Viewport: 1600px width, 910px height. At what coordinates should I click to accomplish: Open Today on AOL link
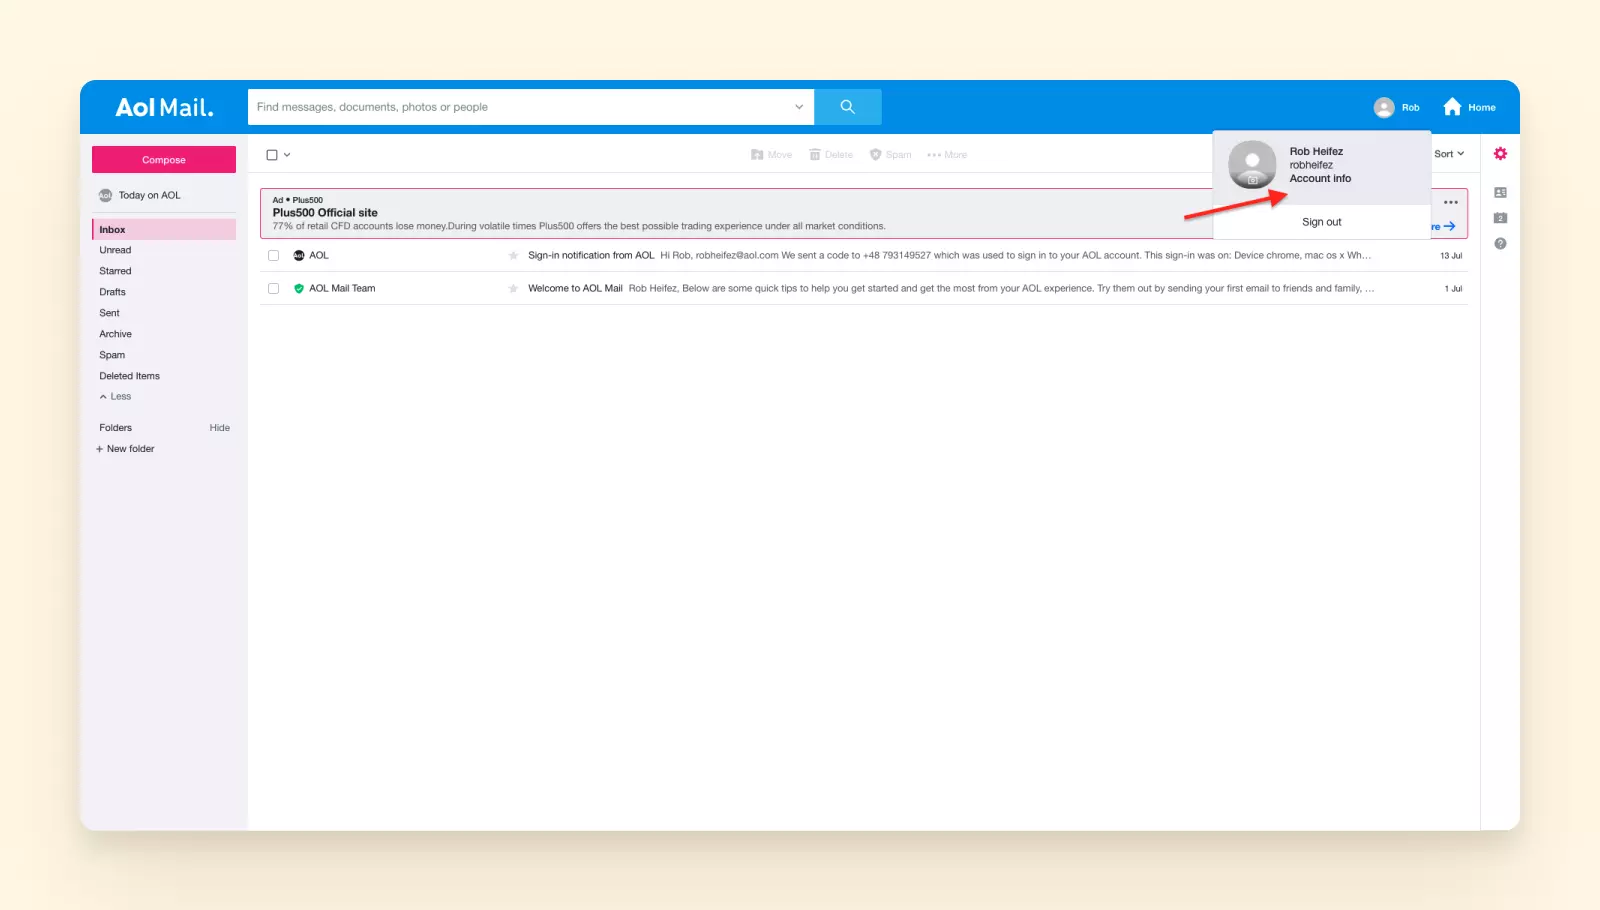tap(149, 196)
